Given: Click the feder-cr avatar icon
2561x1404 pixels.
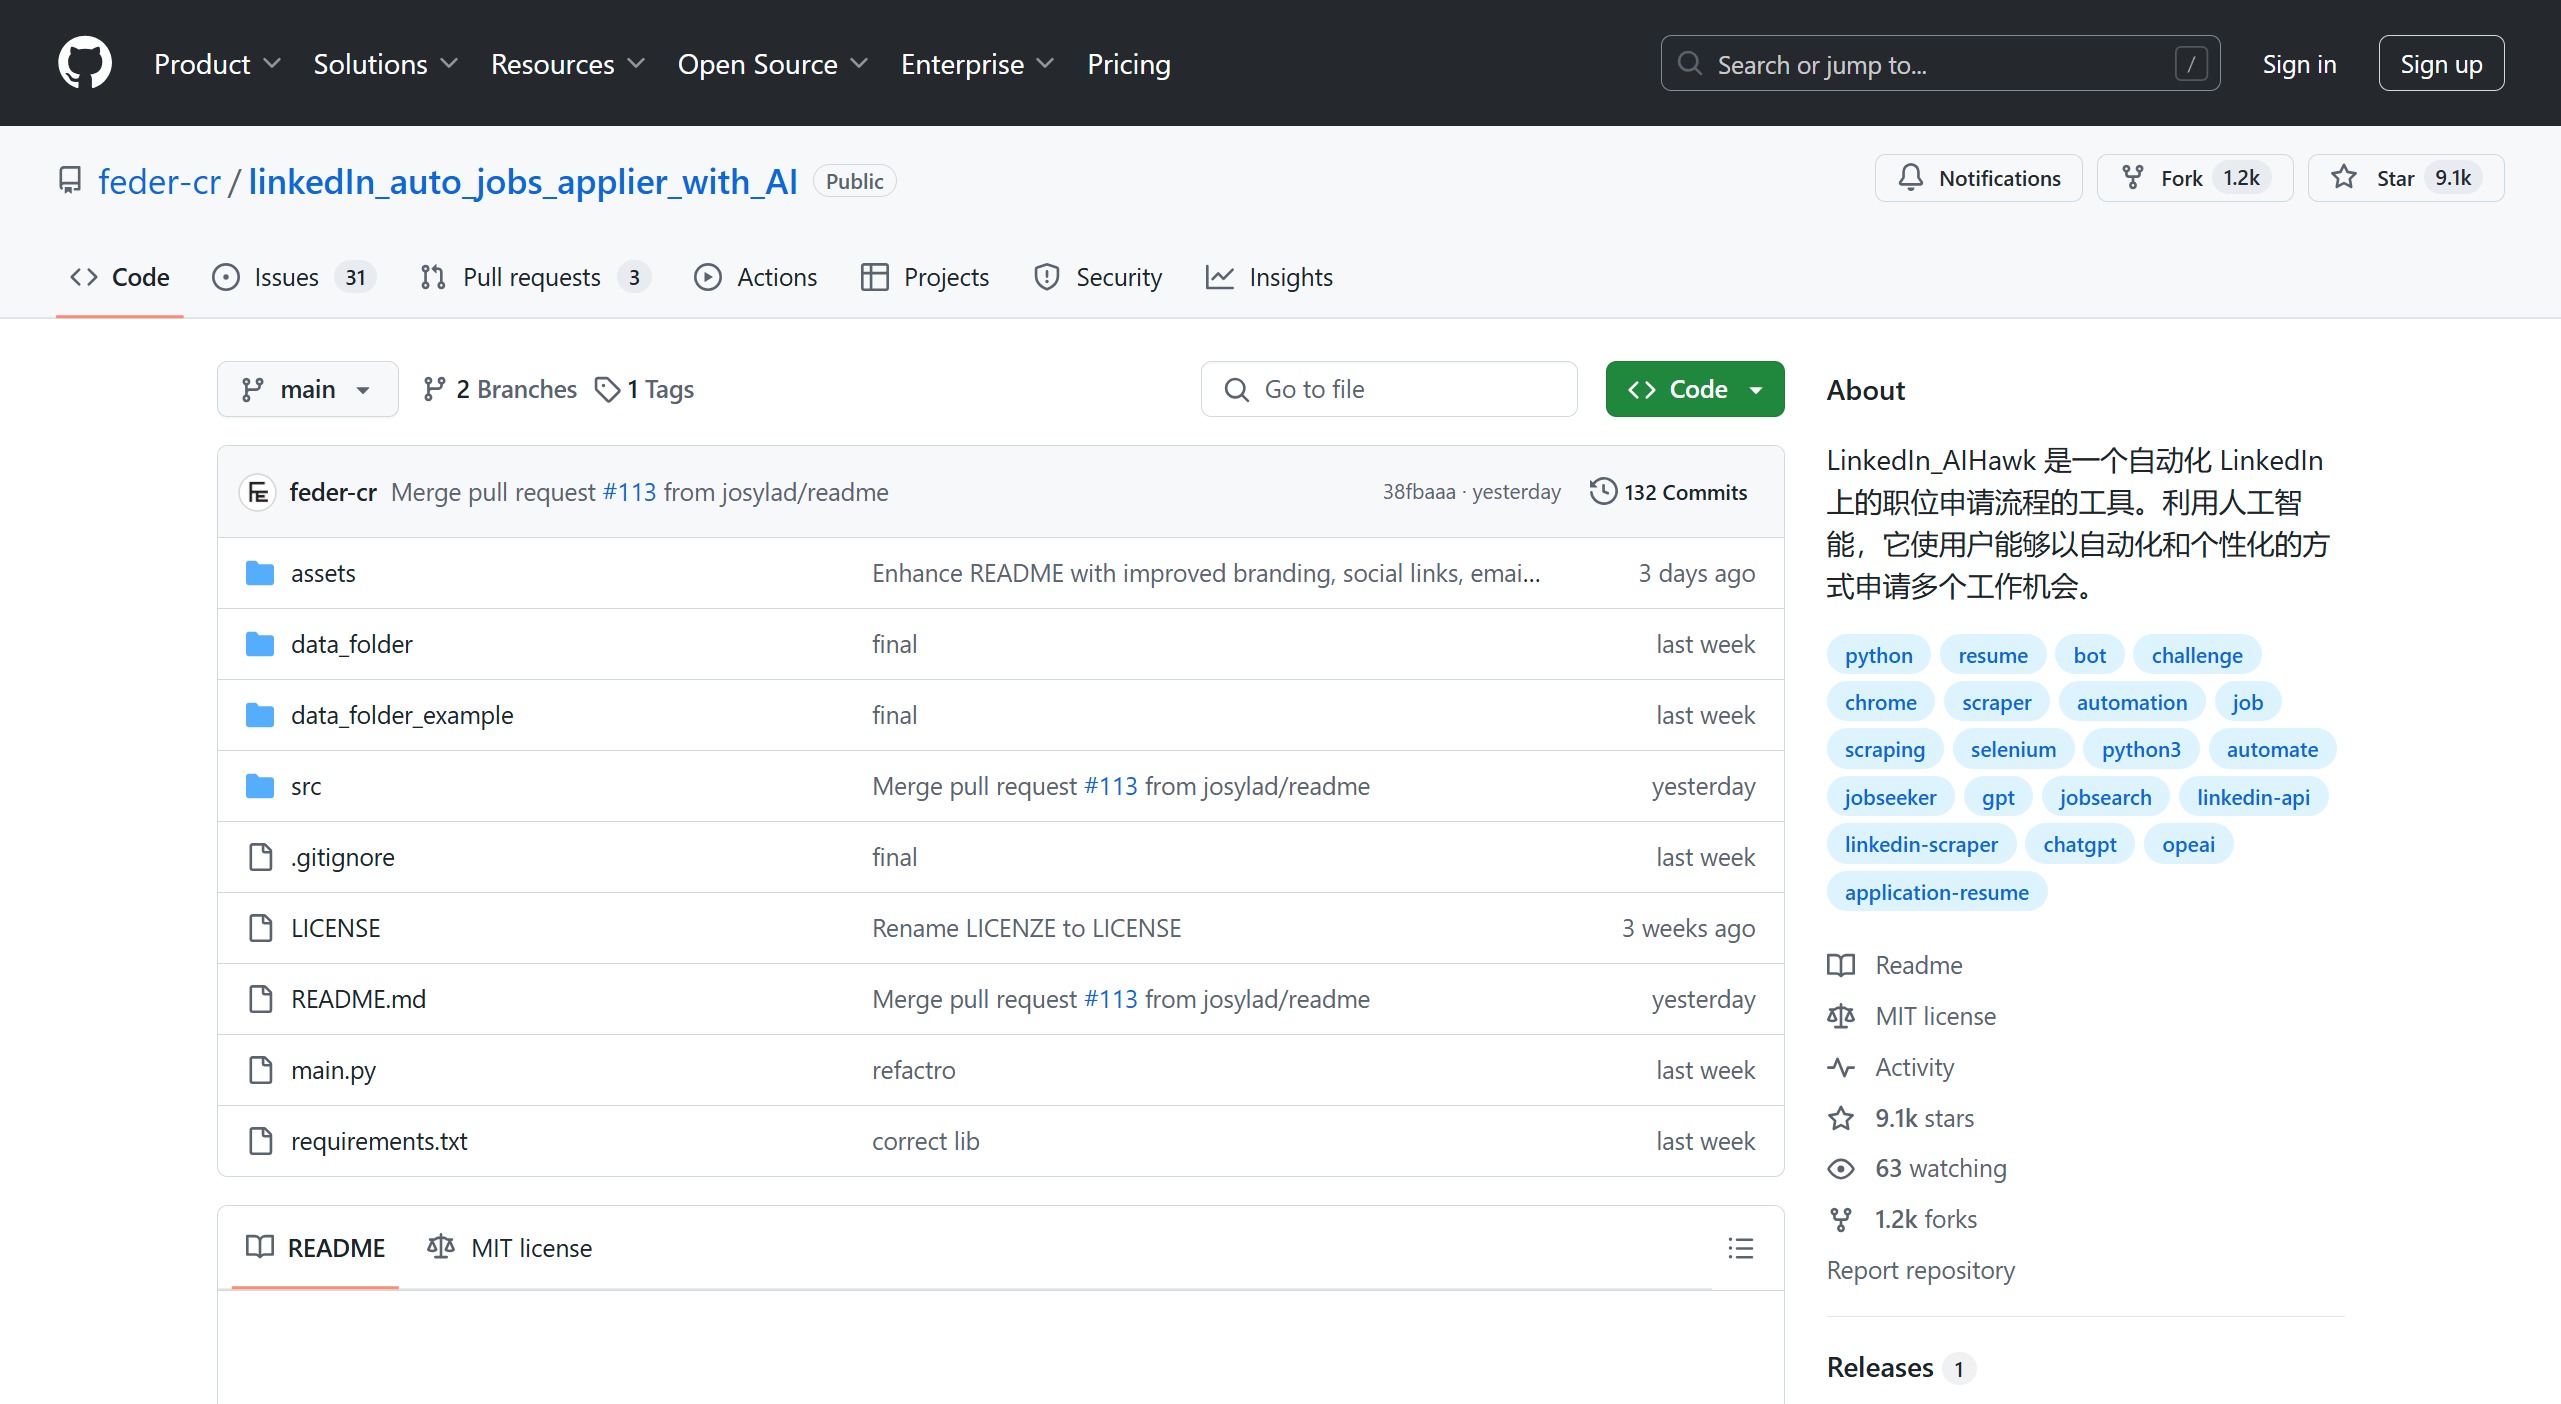Looking at the screenshot, I should pyautogui.click(x=258, y=492).
